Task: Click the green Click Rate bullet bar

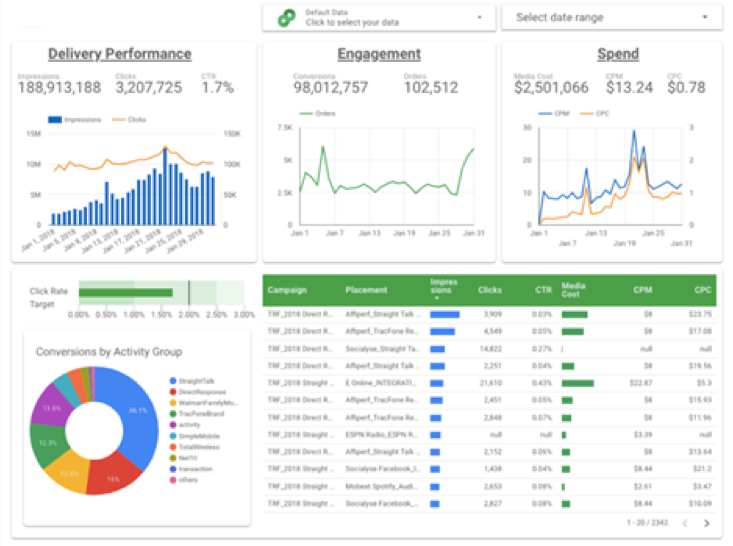Action: (125, 293)
